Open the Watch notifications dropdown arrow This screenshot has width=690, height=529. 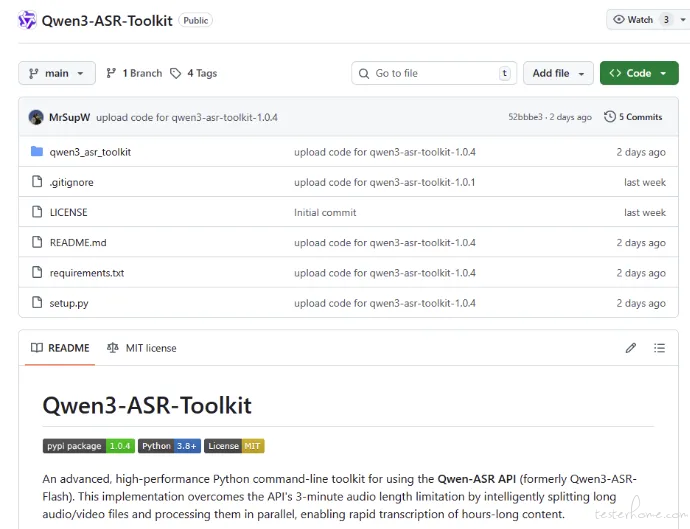[x=684, y=20]
